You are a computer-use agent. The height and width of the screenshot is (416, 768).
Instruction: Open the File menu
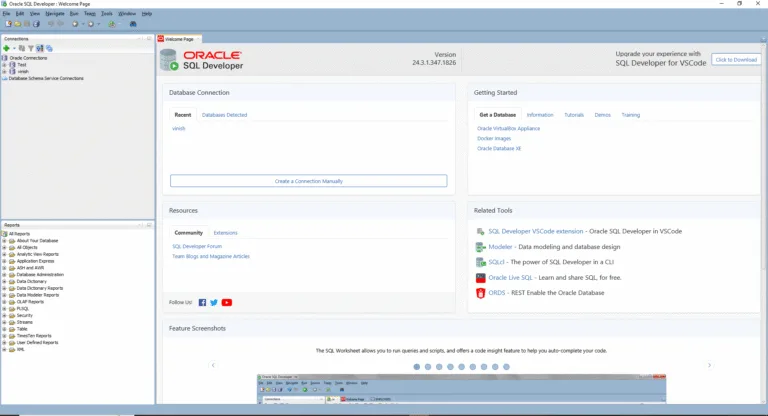tap(6, 14)
